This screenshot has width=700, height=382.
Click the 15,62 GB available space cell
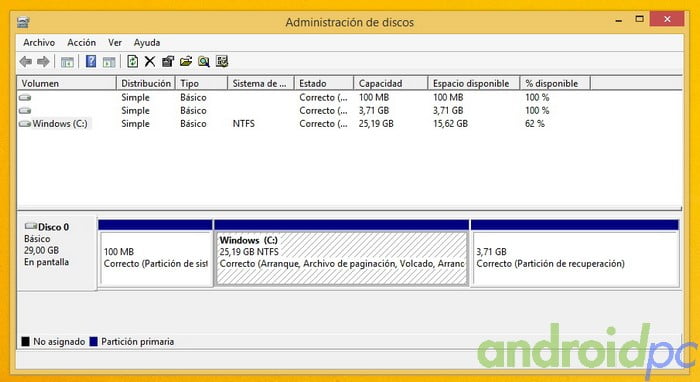[450, 124]
